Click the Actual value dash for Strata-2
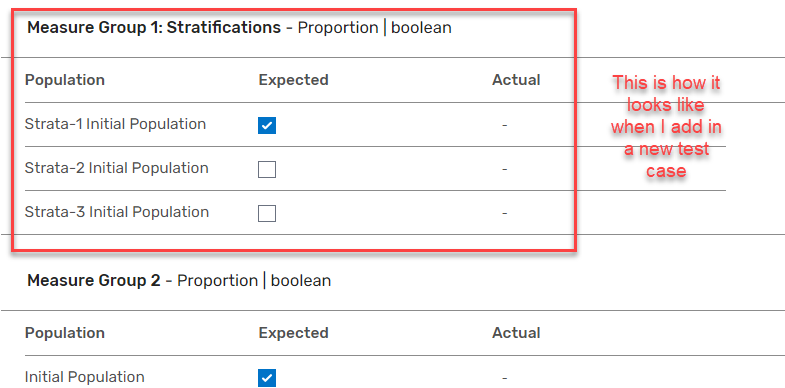This screenshot has height=388, width=785. (505, 169)
